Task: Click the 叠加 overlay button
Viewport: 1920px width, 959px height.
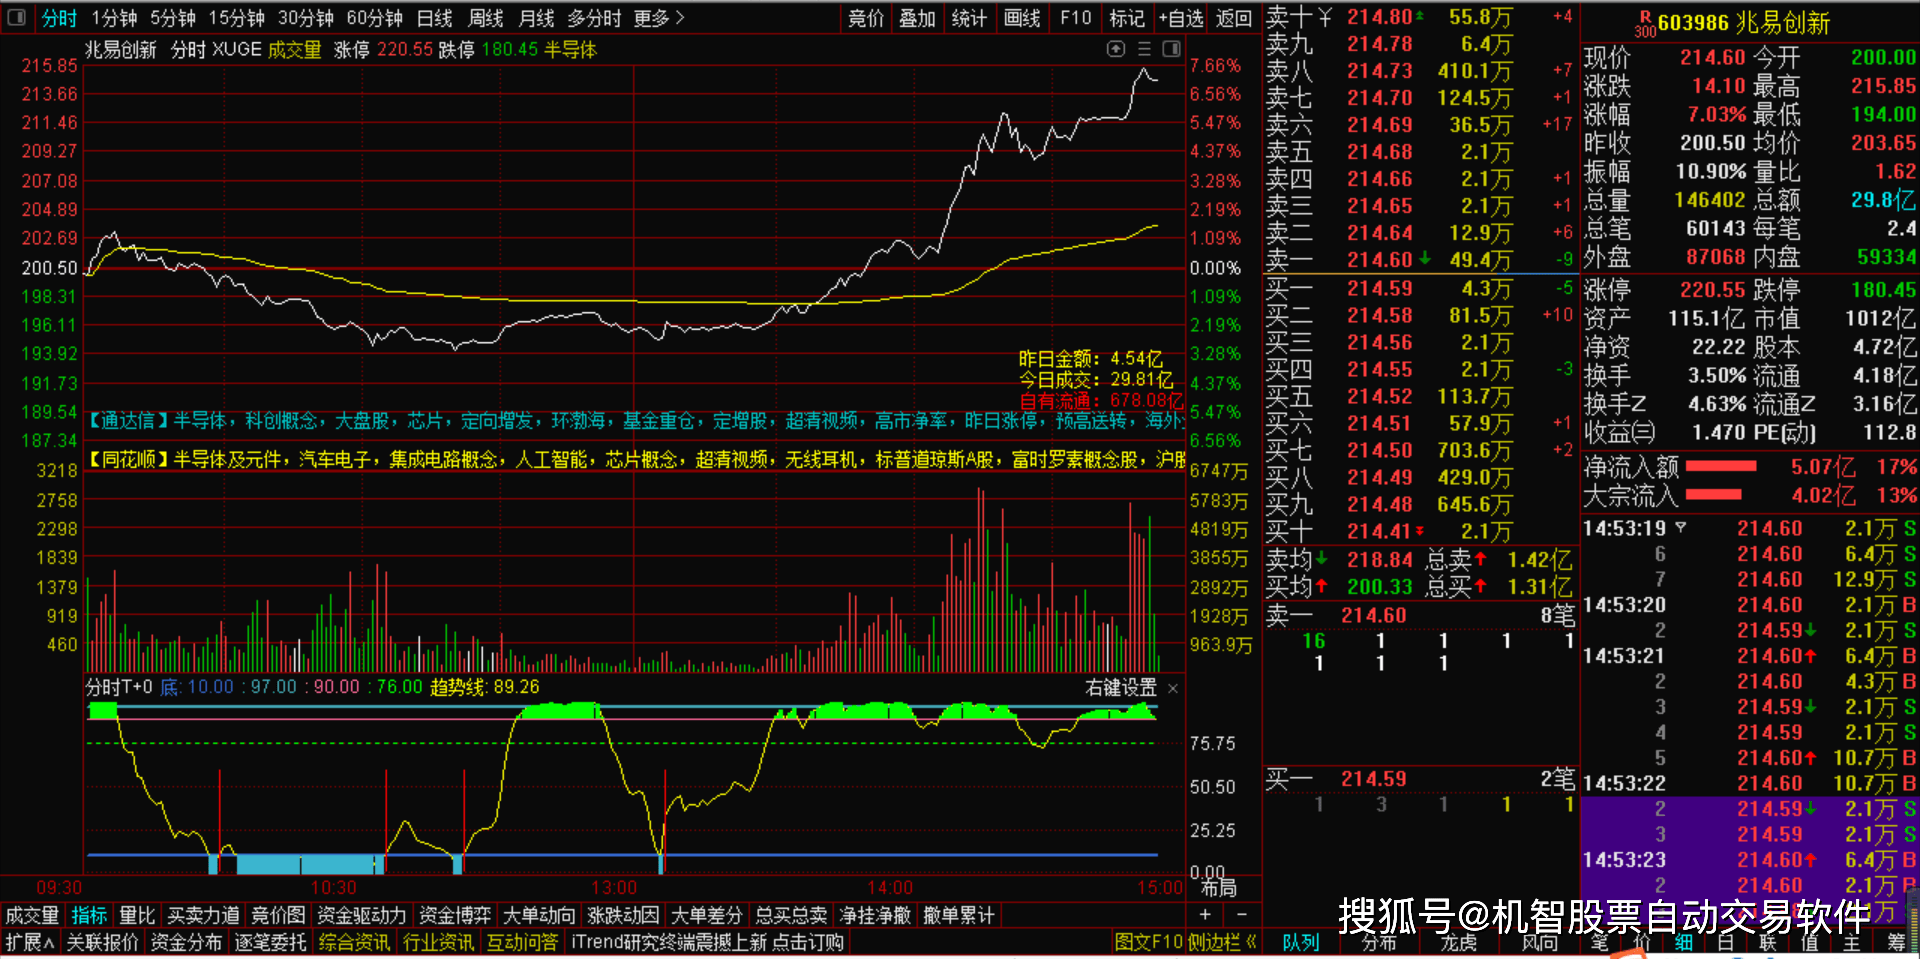Action: coord(917,18)
